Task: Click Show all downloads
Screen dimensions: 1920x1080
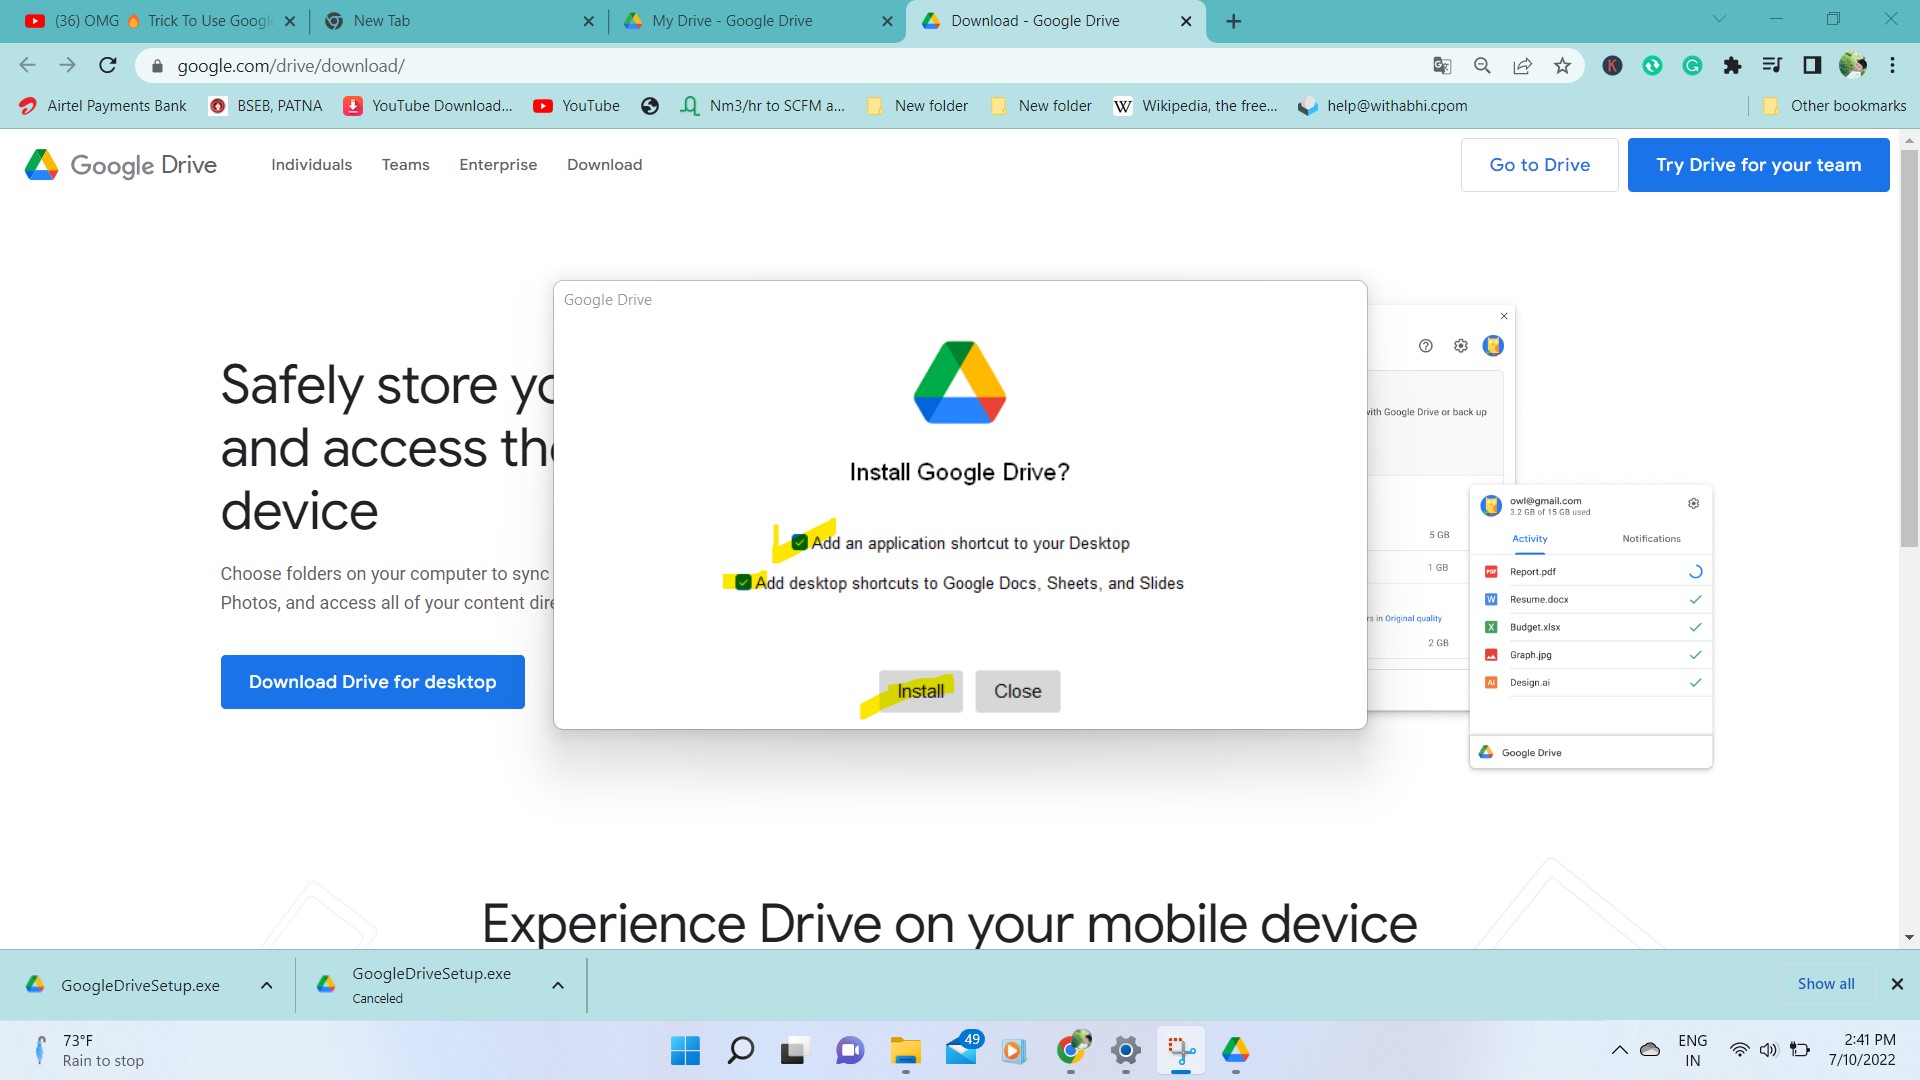Action: 1826,984
